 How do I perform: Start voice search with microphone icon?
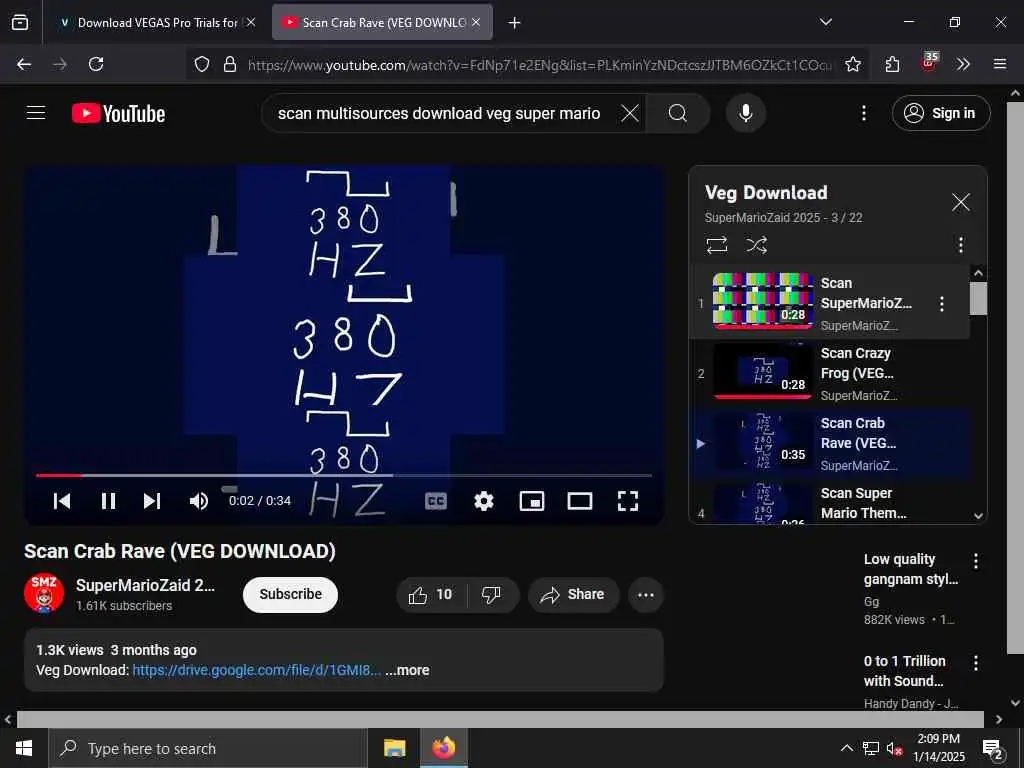746,114
